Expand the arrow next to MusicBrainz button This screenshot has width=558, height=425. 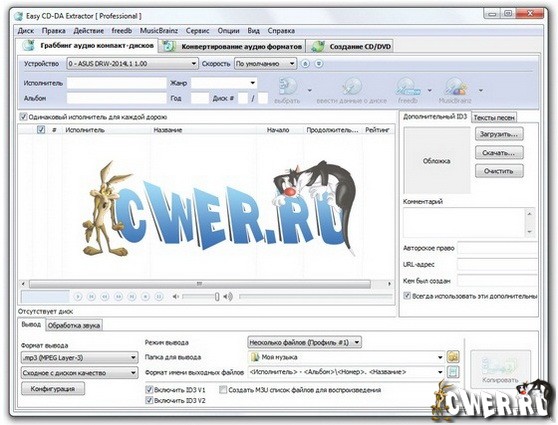point(481,90)
